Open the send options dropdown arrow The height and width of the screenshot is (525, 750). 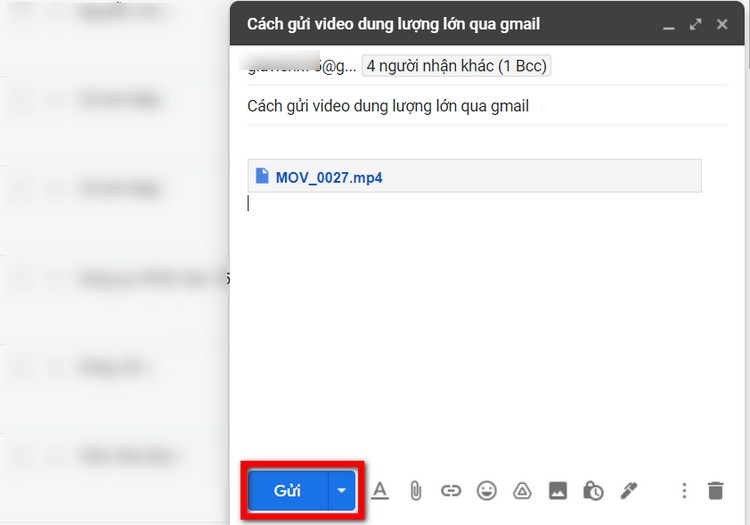pyautogui.click(x=342, y=491)
